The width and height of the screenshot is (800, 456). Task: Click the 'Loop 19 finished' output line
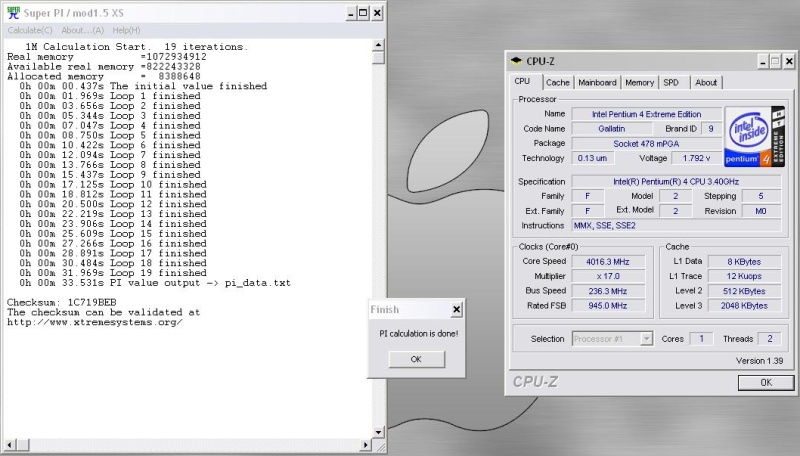(113, 273)
